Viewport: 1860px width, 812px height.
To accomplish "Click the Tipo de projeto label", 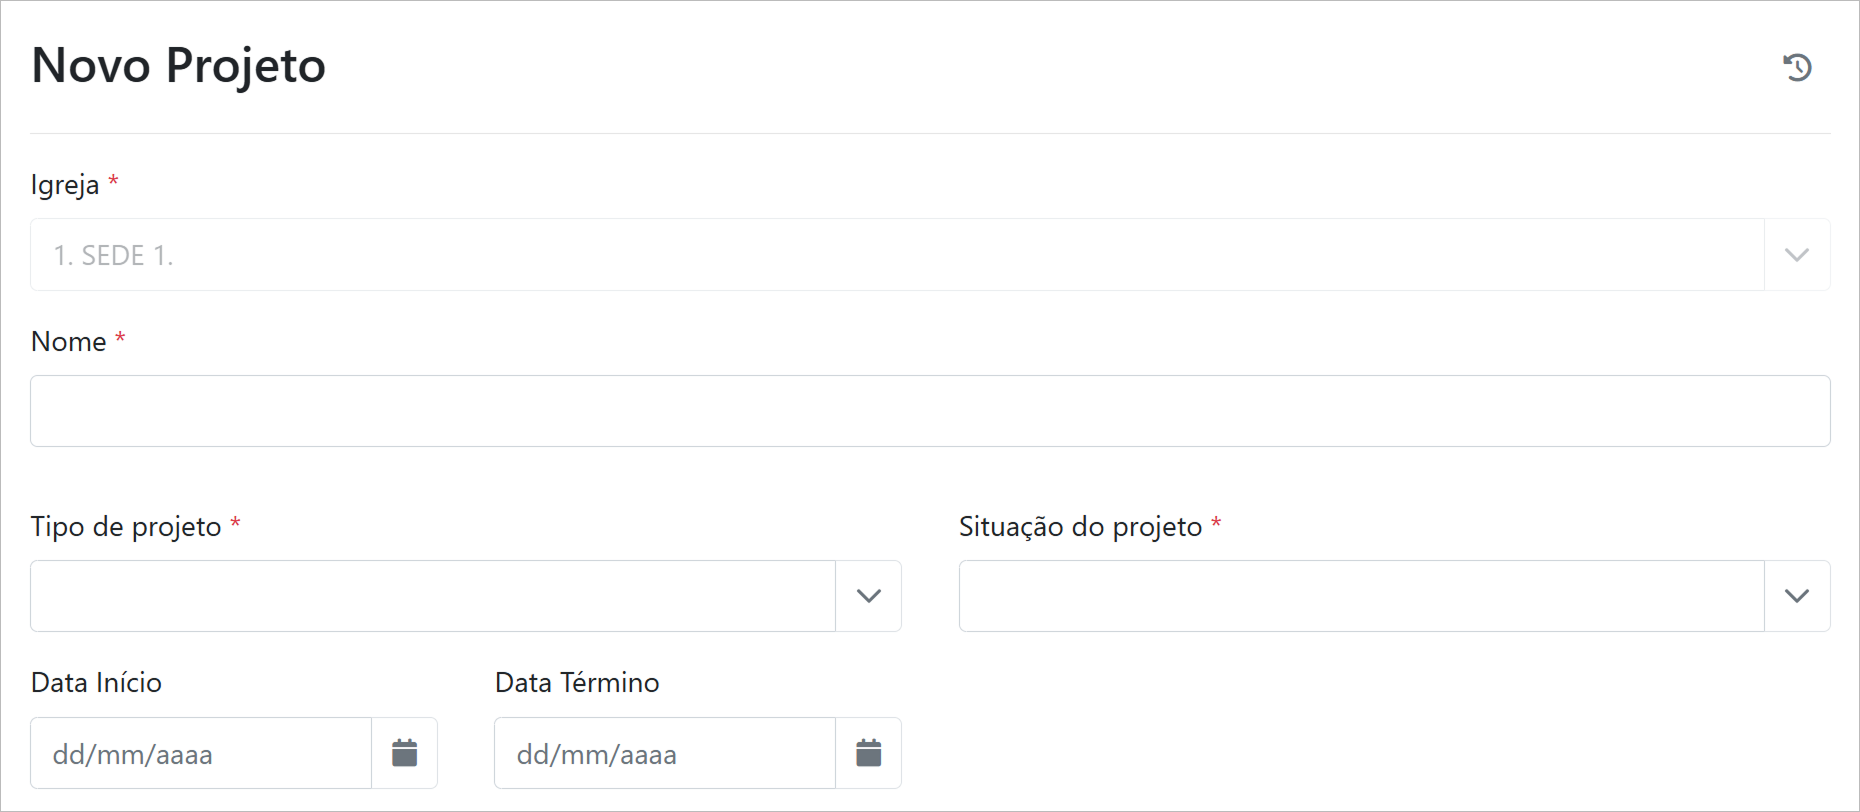I will [x=126, y=527].
